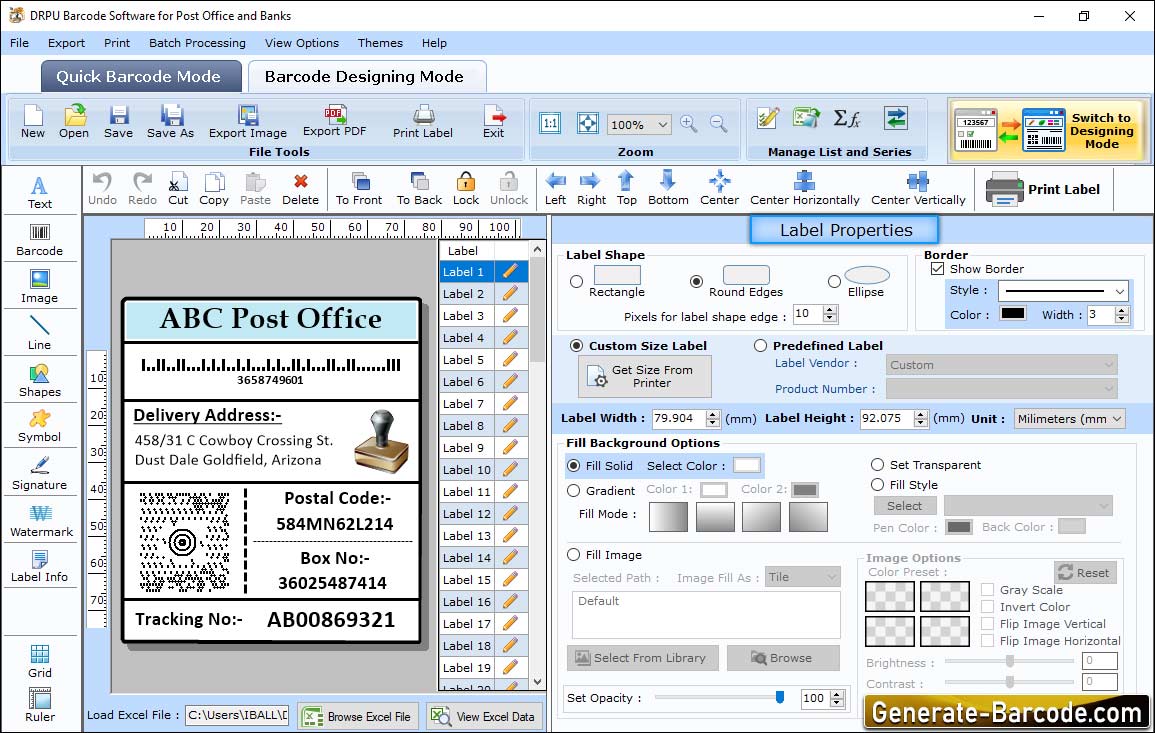Increase pixels for label shape edge
Viewport: 1155px width, 733px height.
[x=830, y=309]
